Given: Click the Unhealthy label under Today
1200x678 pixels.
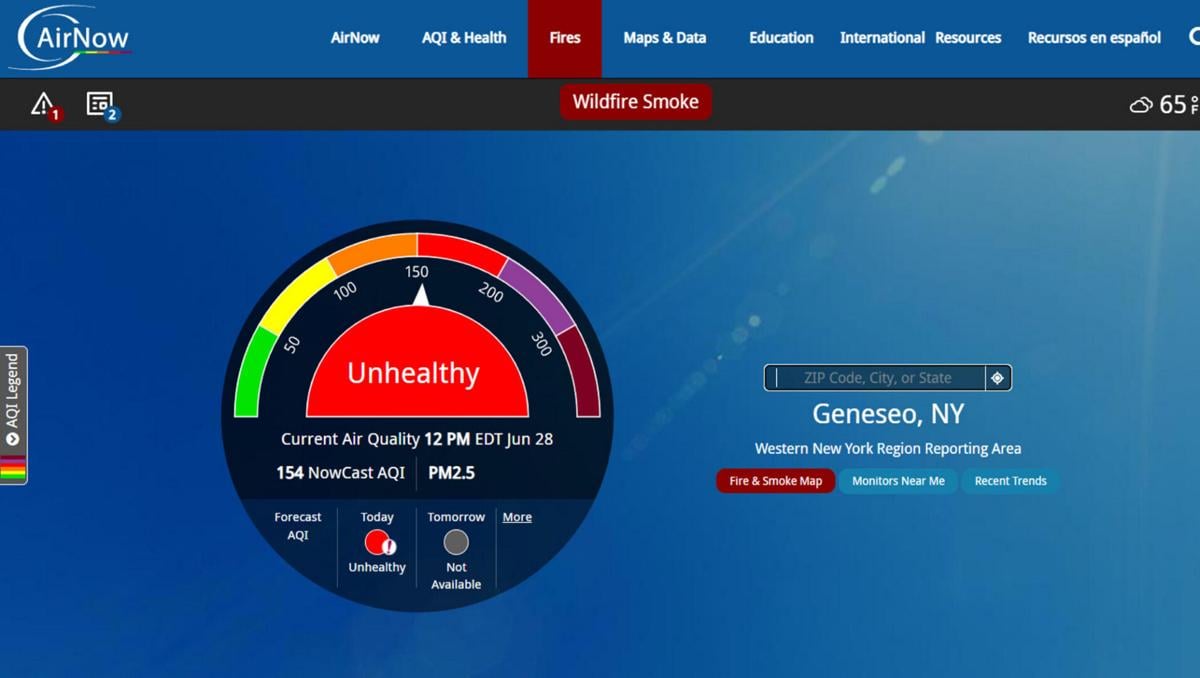Looking at the screenshot, I should click(x=377, y=567).
